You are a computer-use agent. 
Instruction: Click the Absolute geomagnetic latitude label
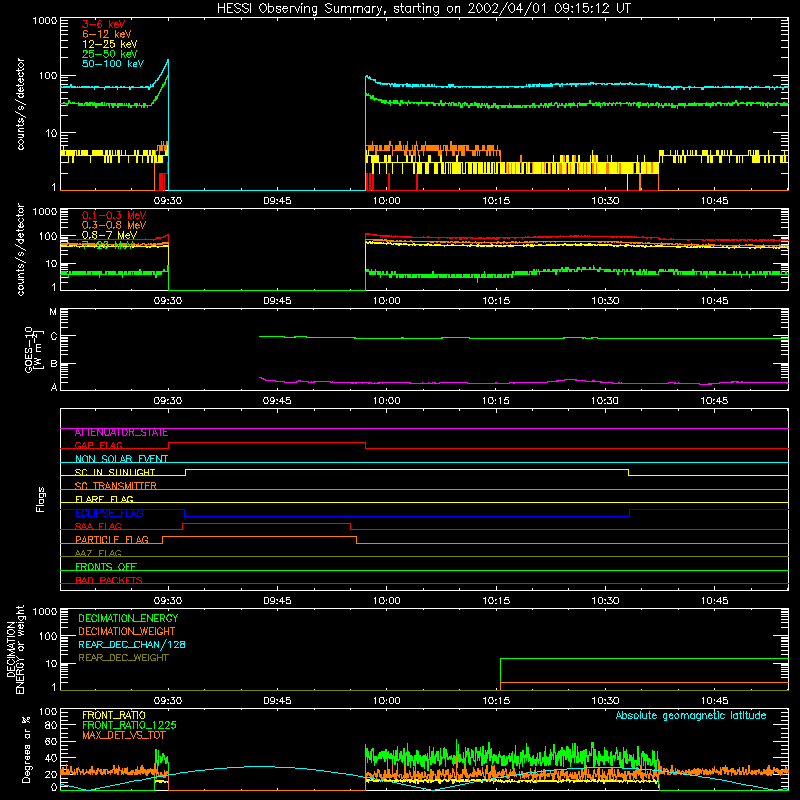[x=691, y=715]
